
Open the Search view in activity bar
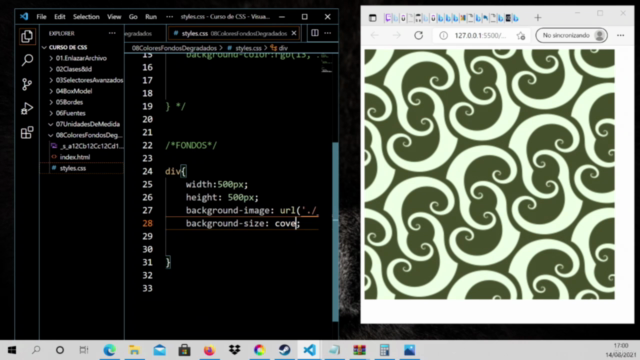(x=27, y=60)
